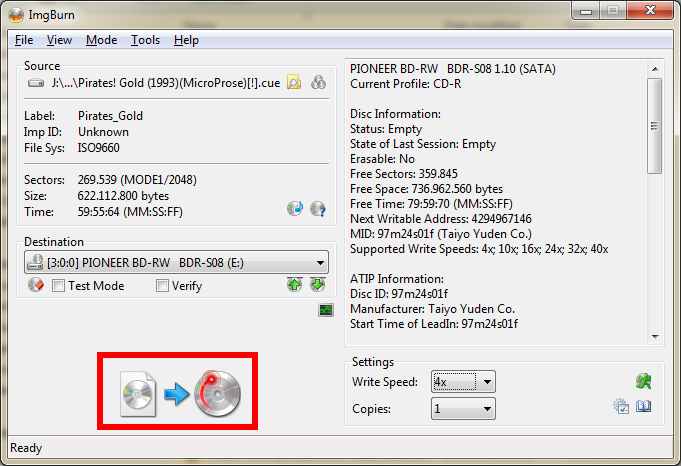Click the book icon beside Copies

click(644, 407)
